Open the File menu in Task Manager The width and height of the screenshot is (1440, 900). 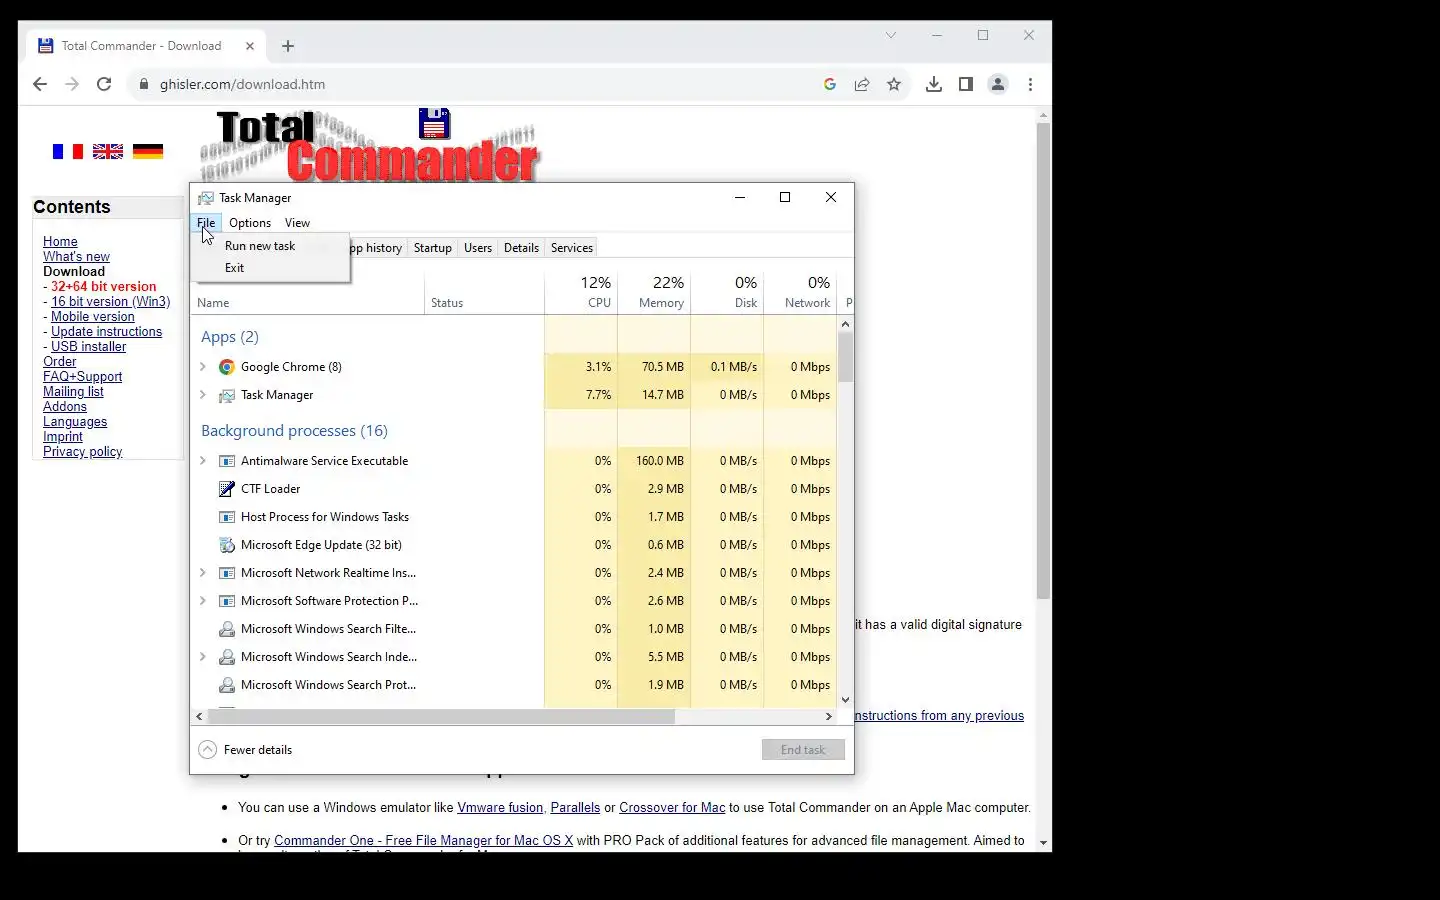coord(206,223)
